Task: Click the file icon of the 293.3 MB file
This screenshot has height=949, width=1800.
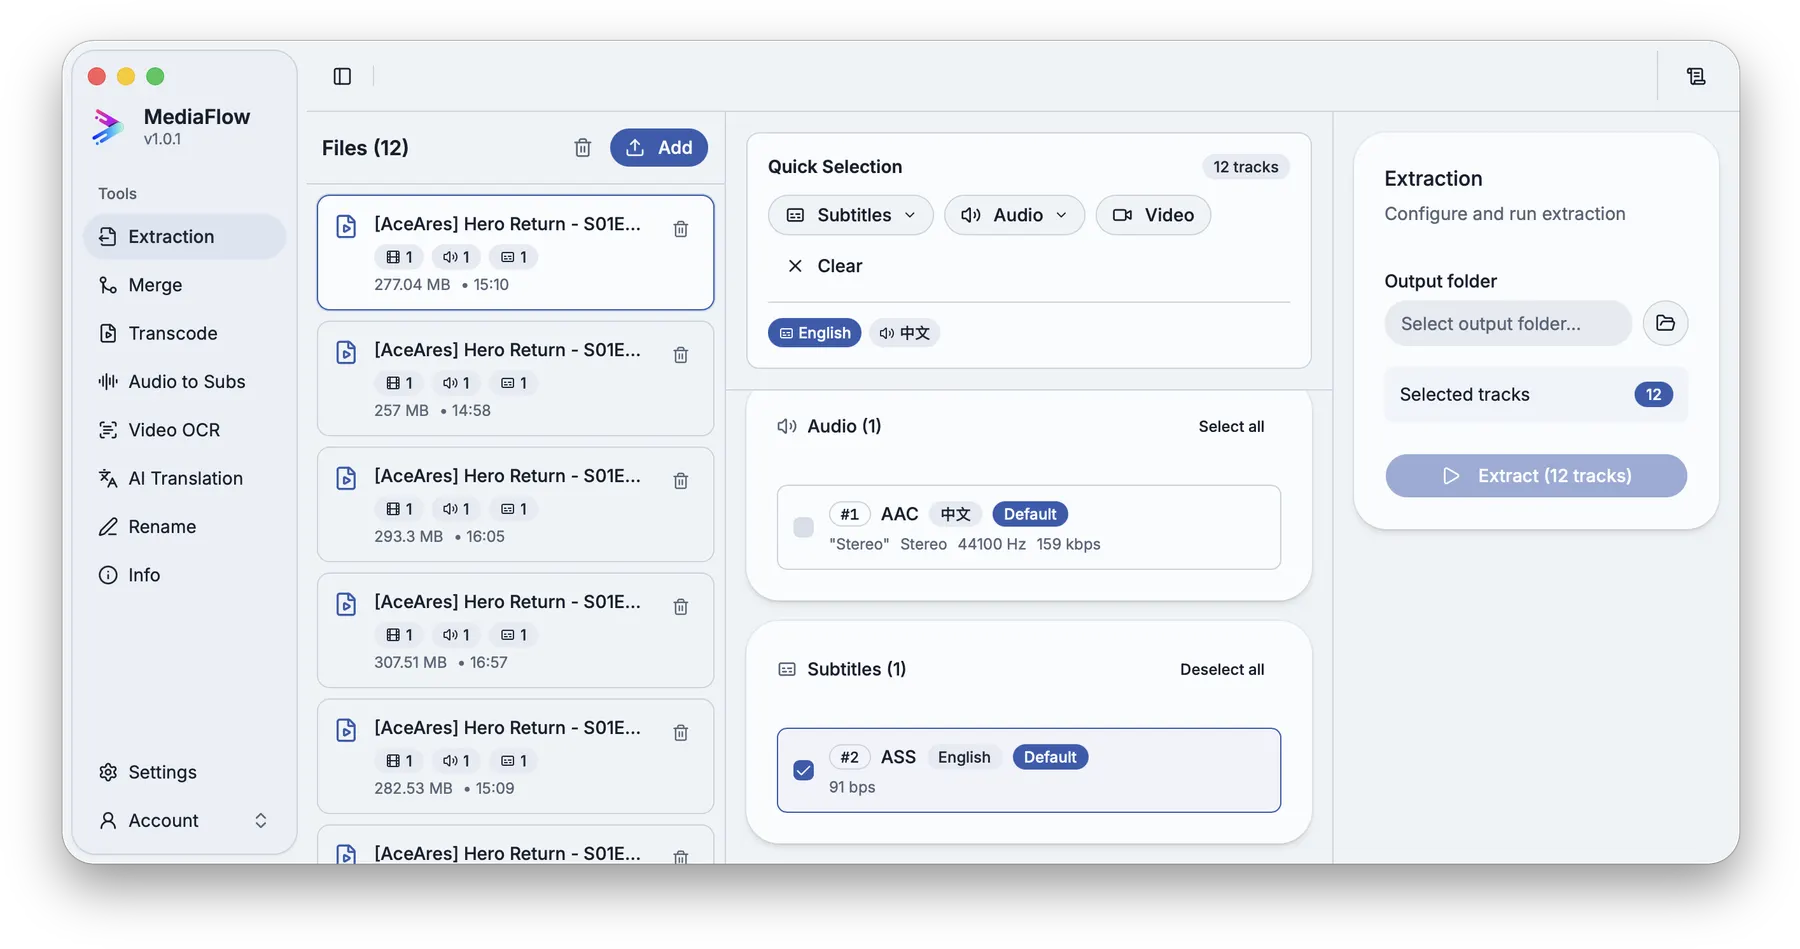Action: pos(346,478)
